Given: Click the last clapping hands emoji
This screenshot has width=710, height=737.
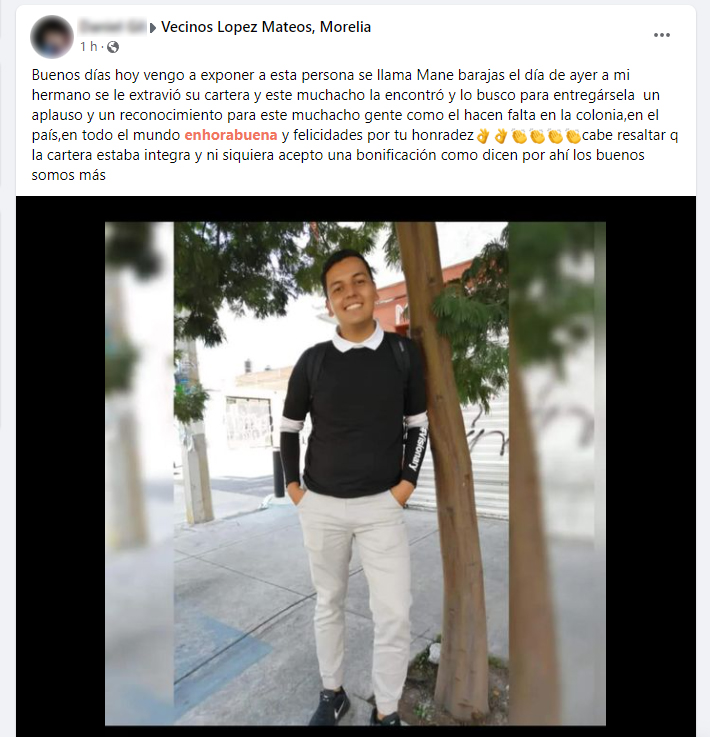Looking at the screenshot, I should tap(573, 136).
